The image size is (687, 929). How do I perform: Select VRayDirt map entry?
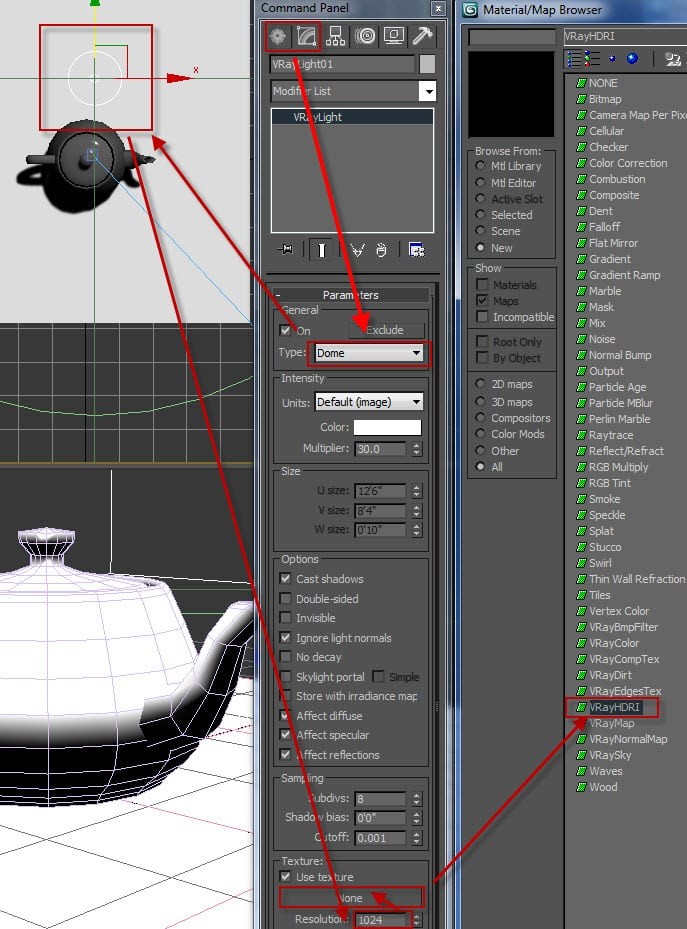(610, 675)
